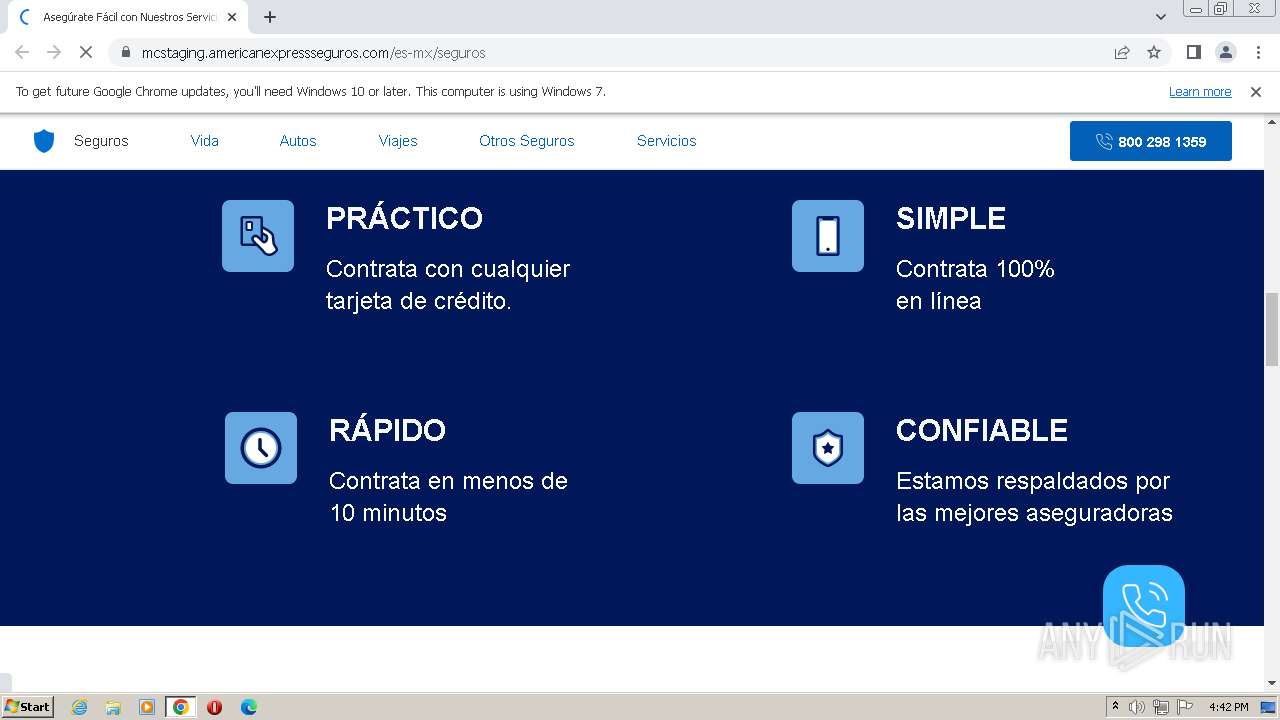
Task: Open the Autos menu item
Action: 298,141
